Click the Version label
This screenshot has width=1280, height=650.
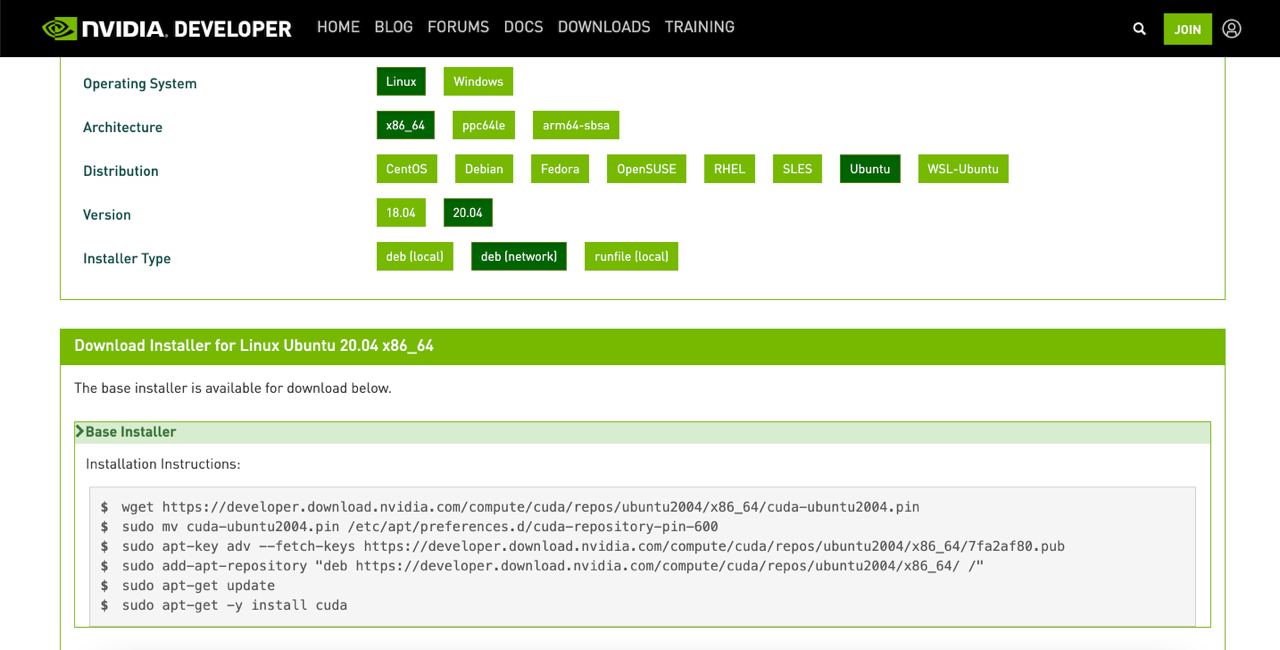point(107,215)
